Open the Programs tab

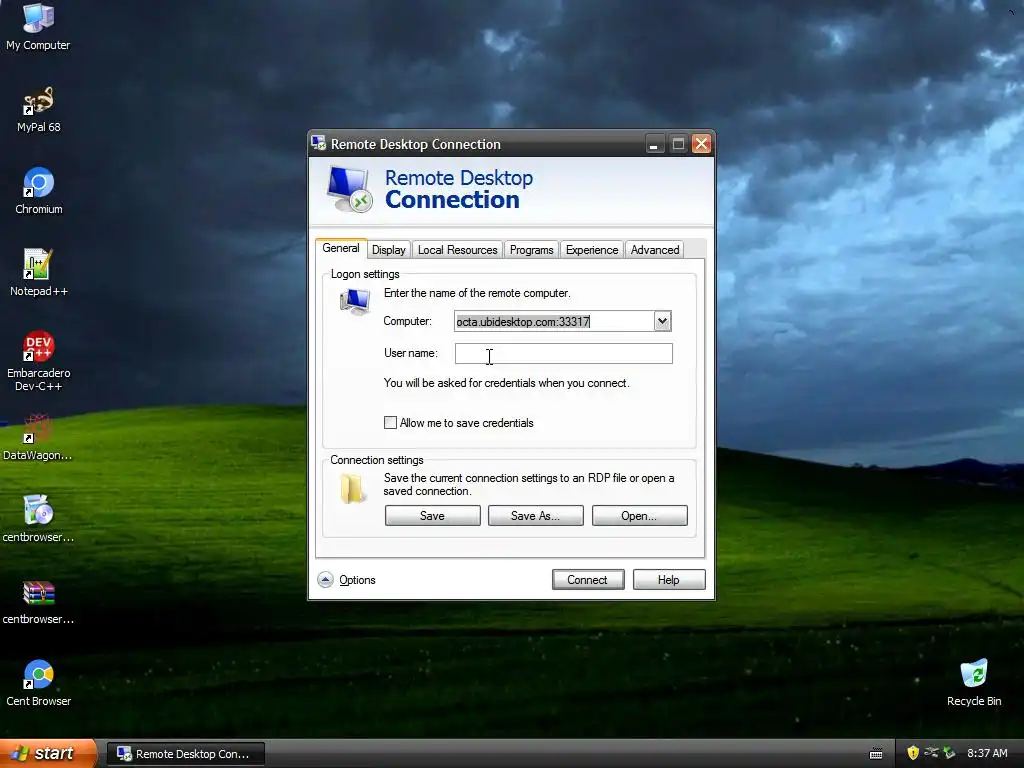coord(531,249)
